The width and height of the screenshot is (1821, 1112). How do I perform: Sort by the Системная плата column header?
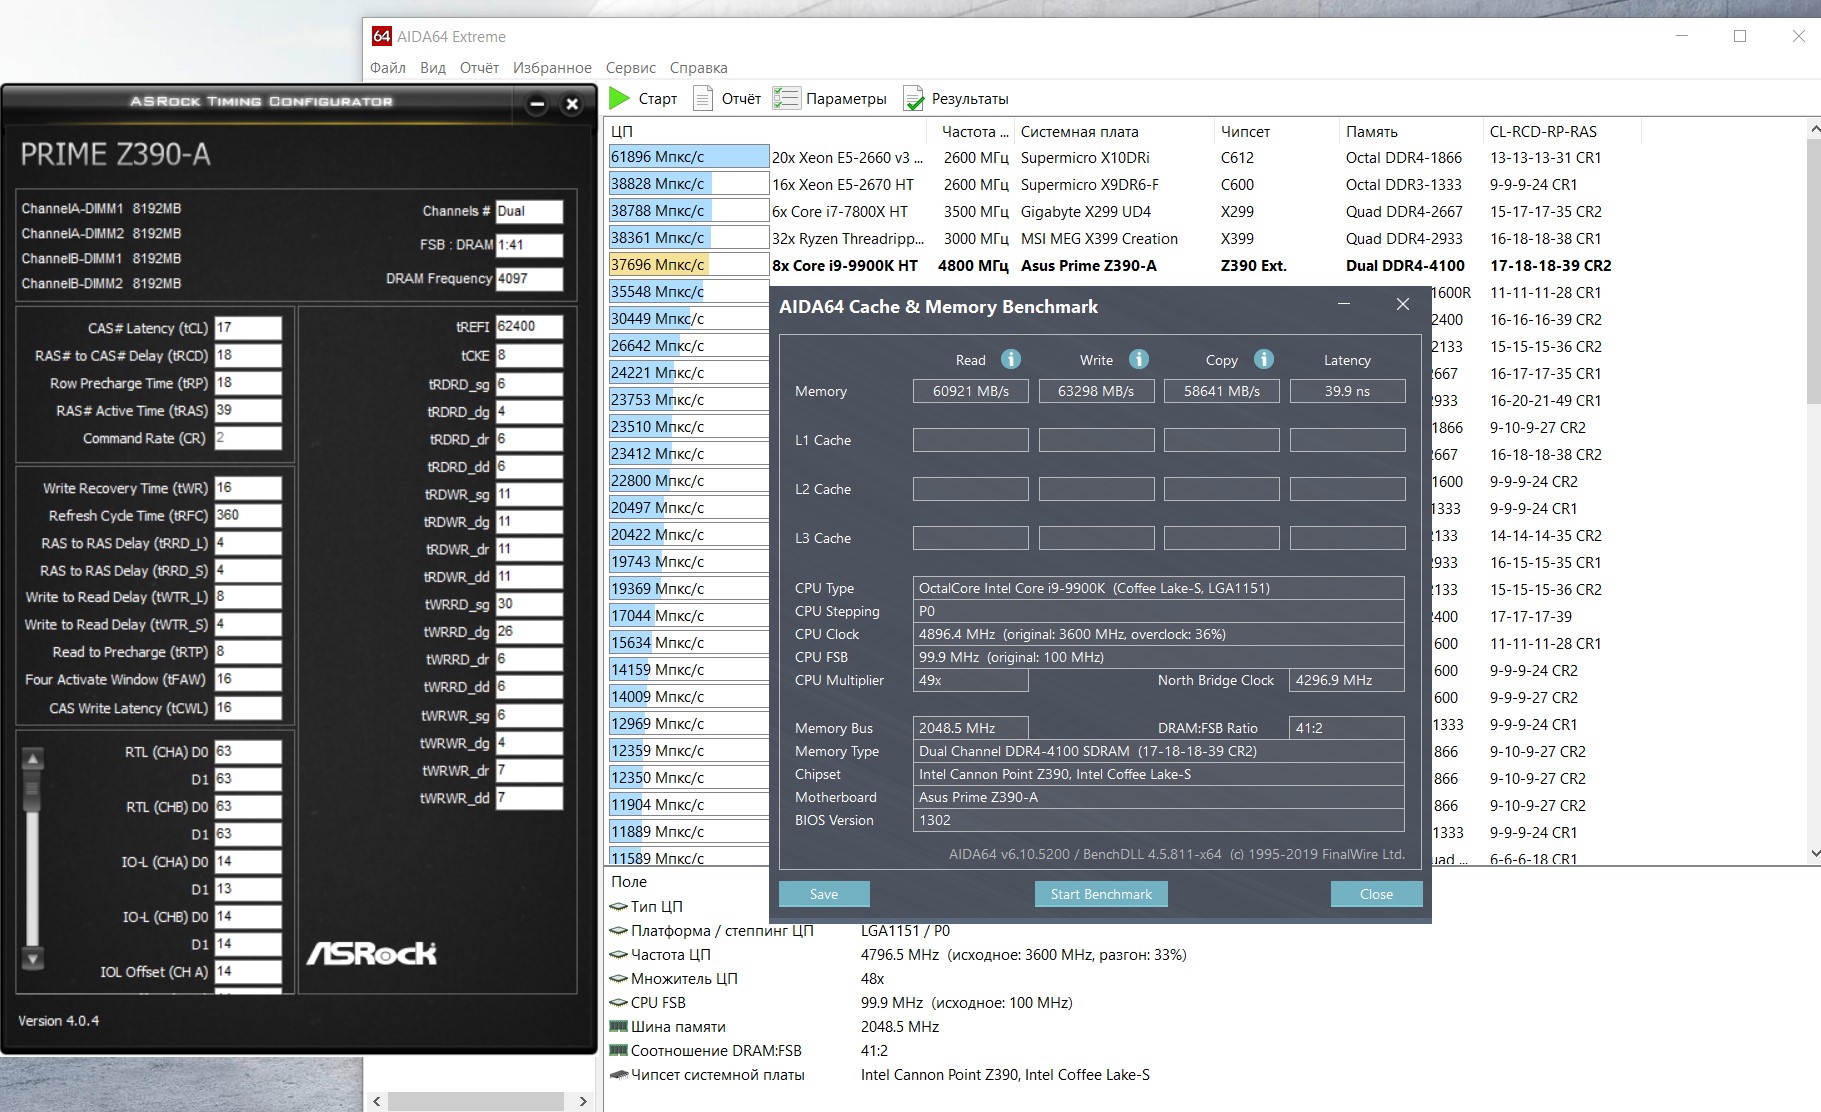(x=1114, y=132)
